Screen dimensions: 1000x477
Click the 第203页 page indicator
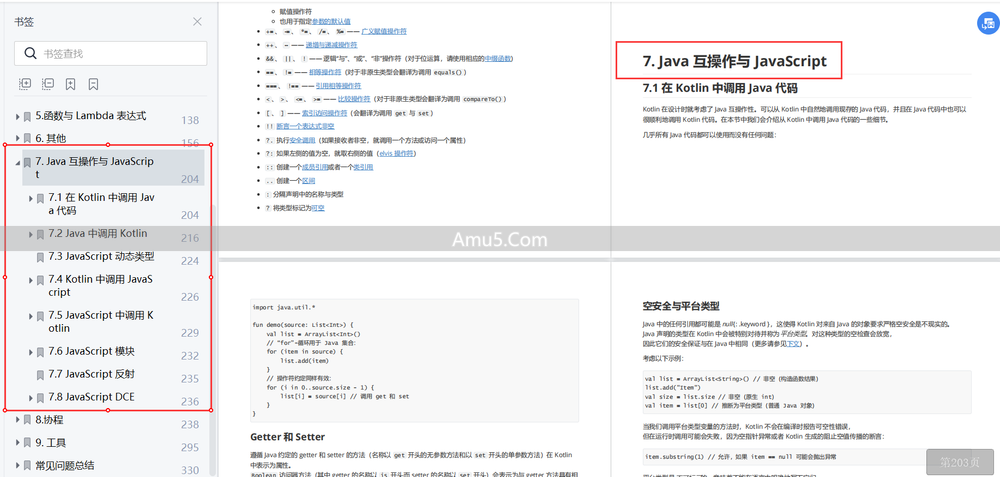(960, 462)
